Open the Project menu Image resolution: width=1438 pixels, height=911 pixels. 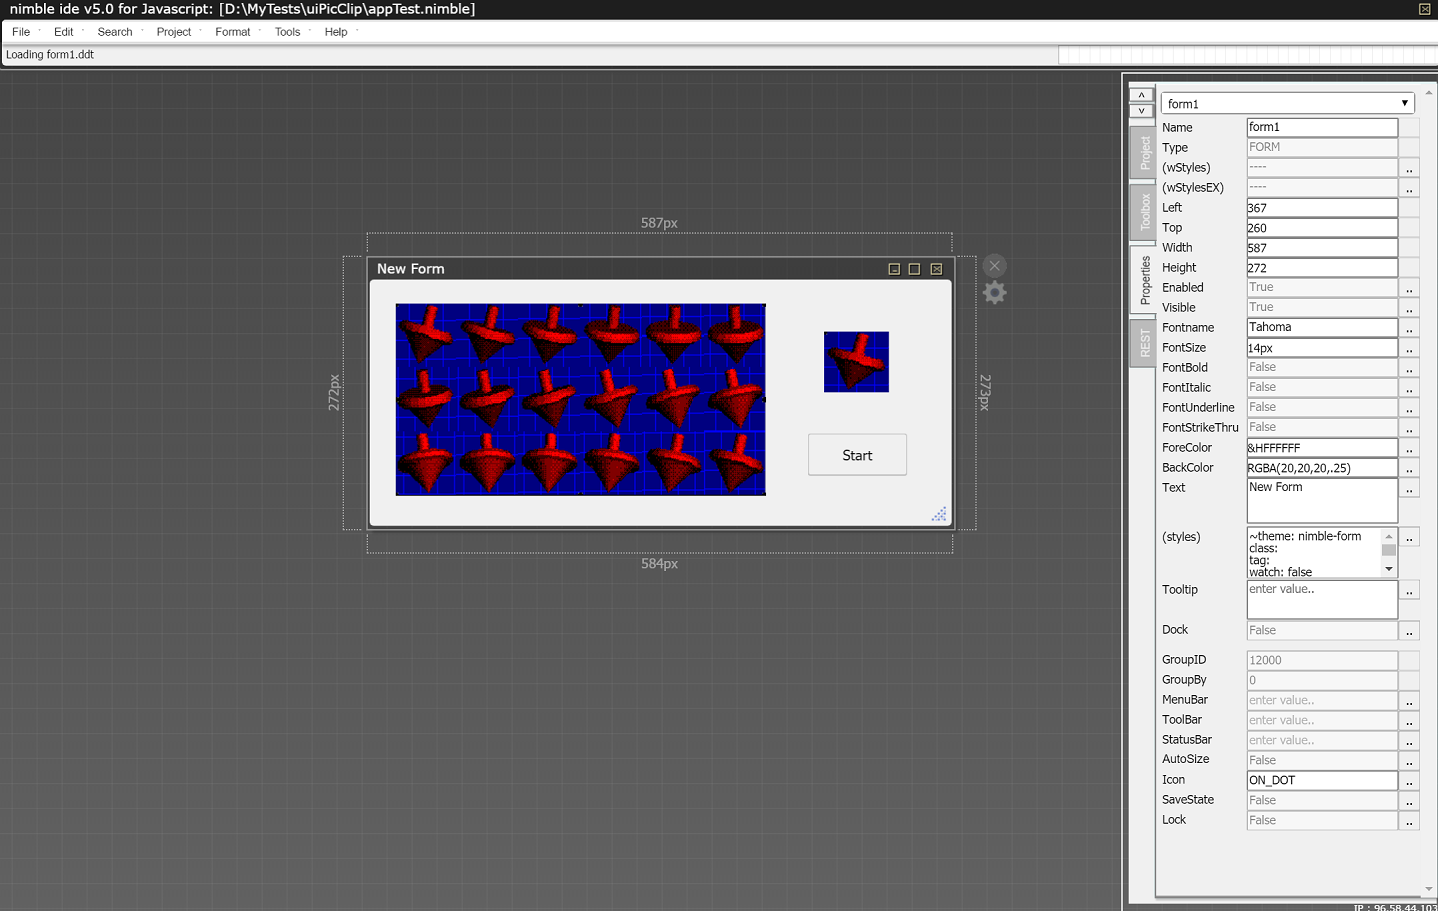coord(174,32)
